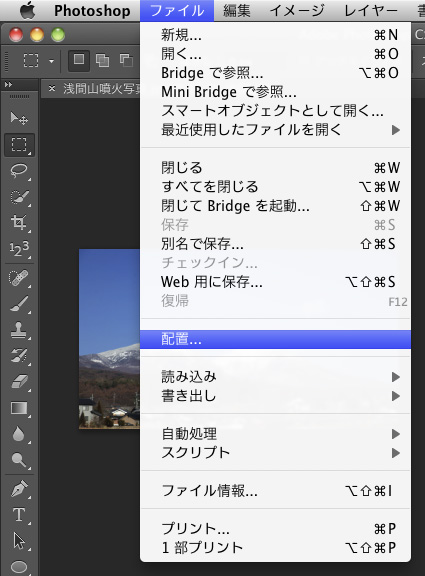Image resolution: width=425 pixels, height=576 pixels.
Task: Open the tool preset picker arrow
Action: [x=51, y=61]
